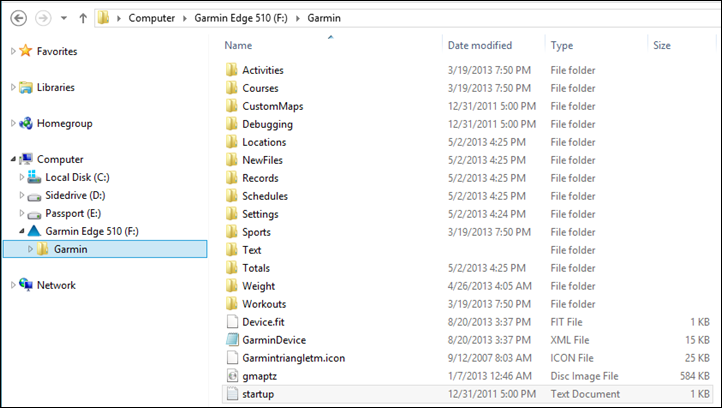Expand the Network tree node

(x=13, y=285)
